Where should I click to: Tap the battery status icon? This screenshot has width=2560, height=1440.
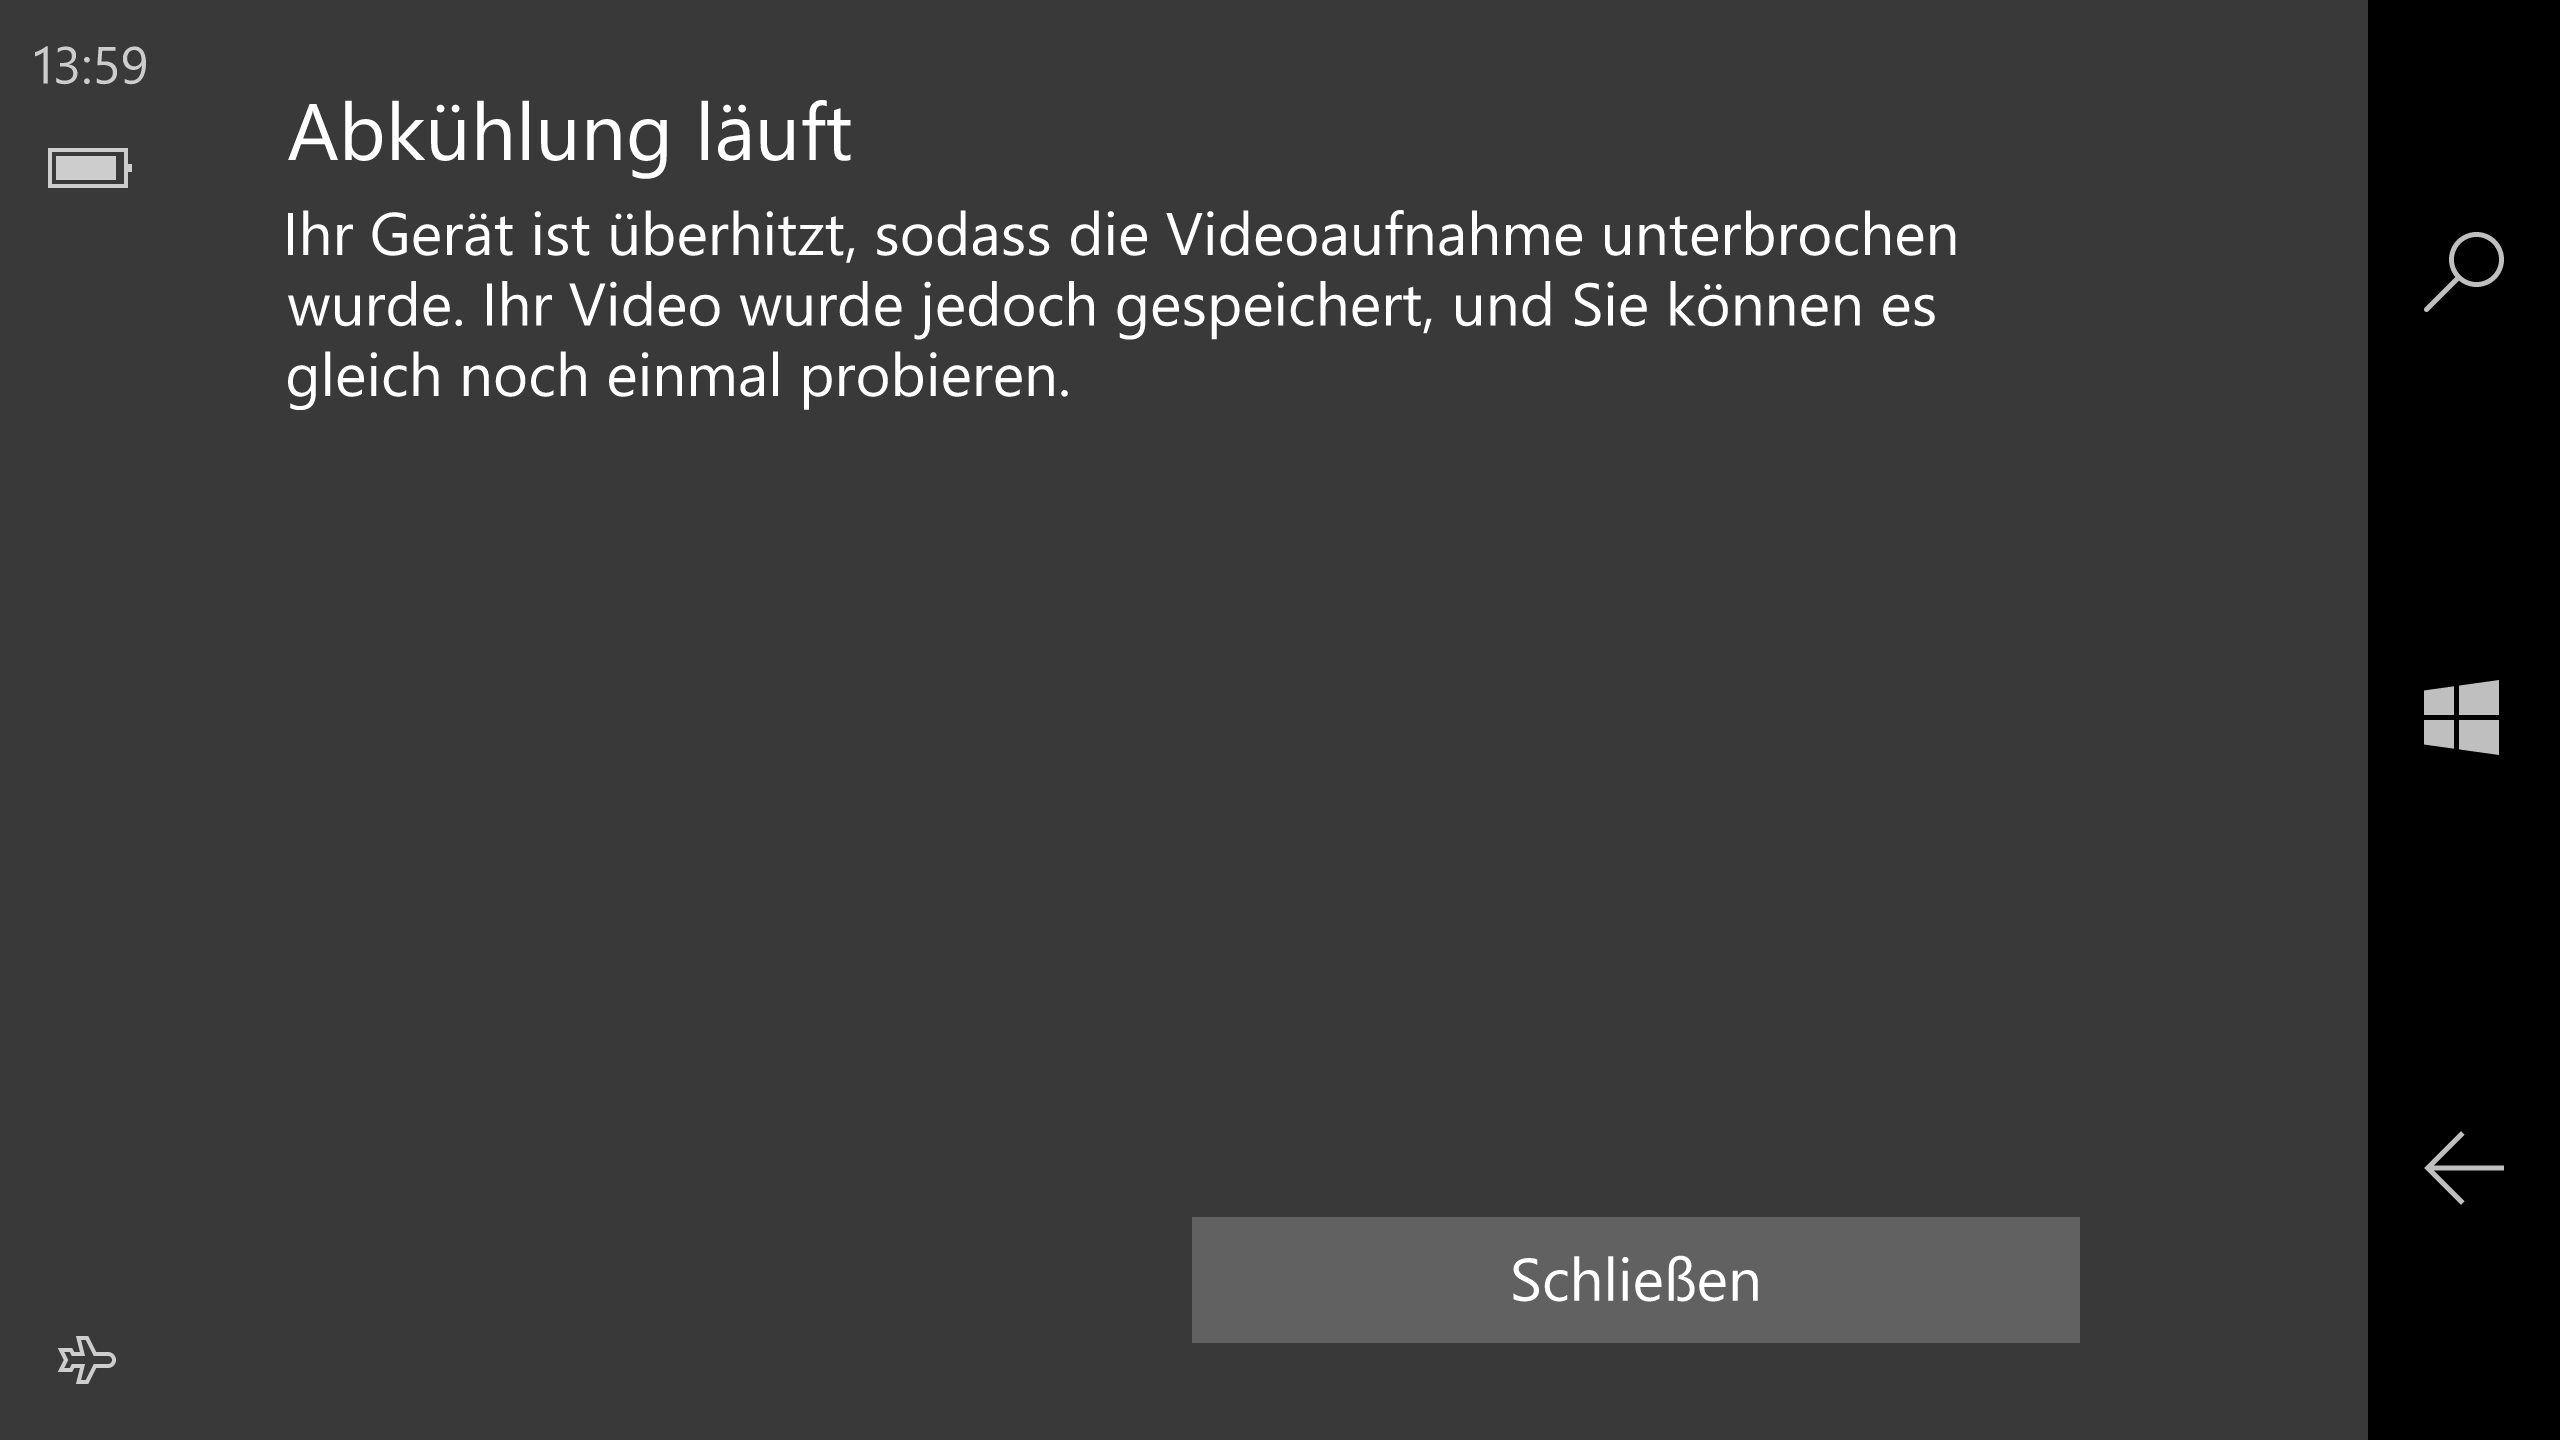(90, 167)
